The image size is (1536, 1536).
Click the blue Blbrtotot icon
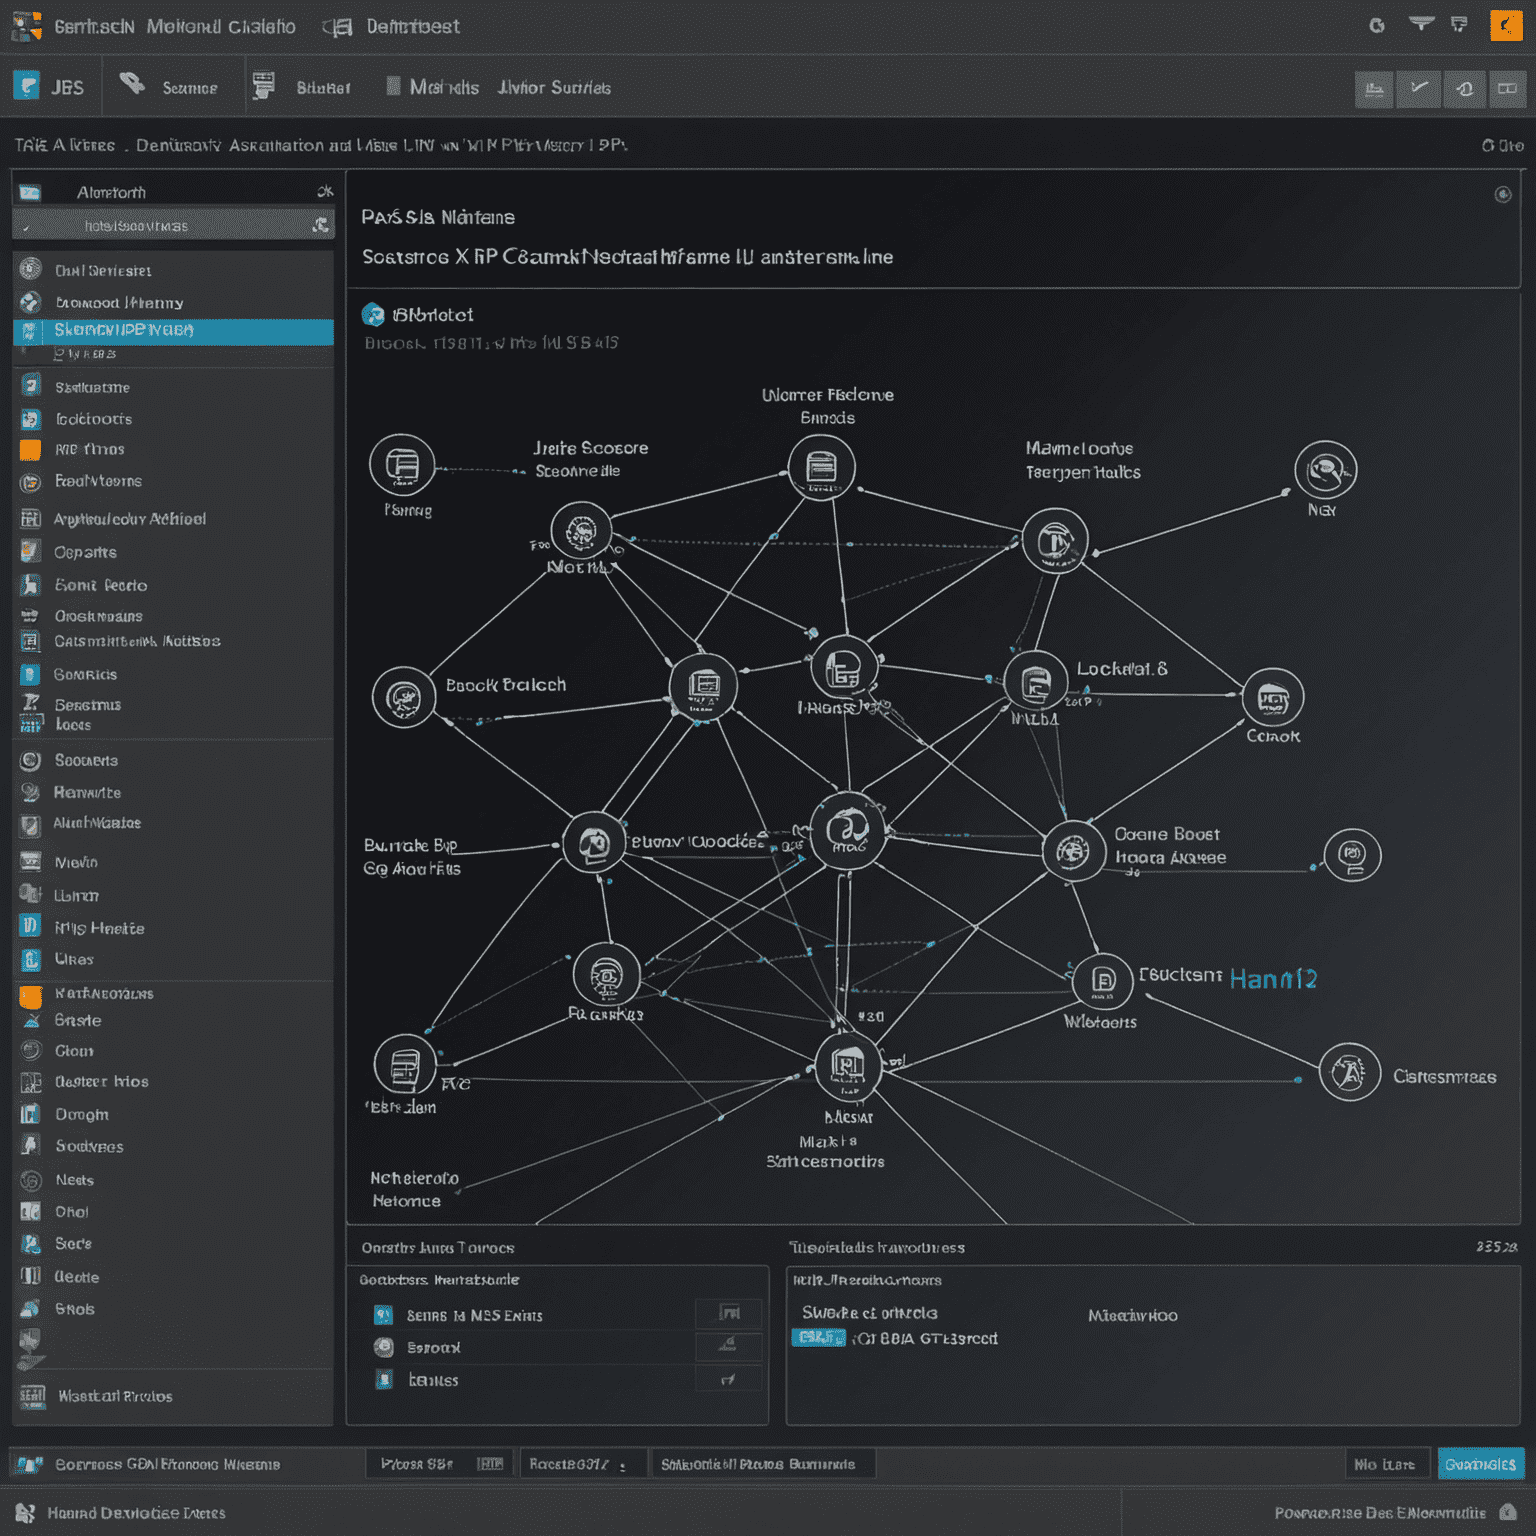[373, 315]
